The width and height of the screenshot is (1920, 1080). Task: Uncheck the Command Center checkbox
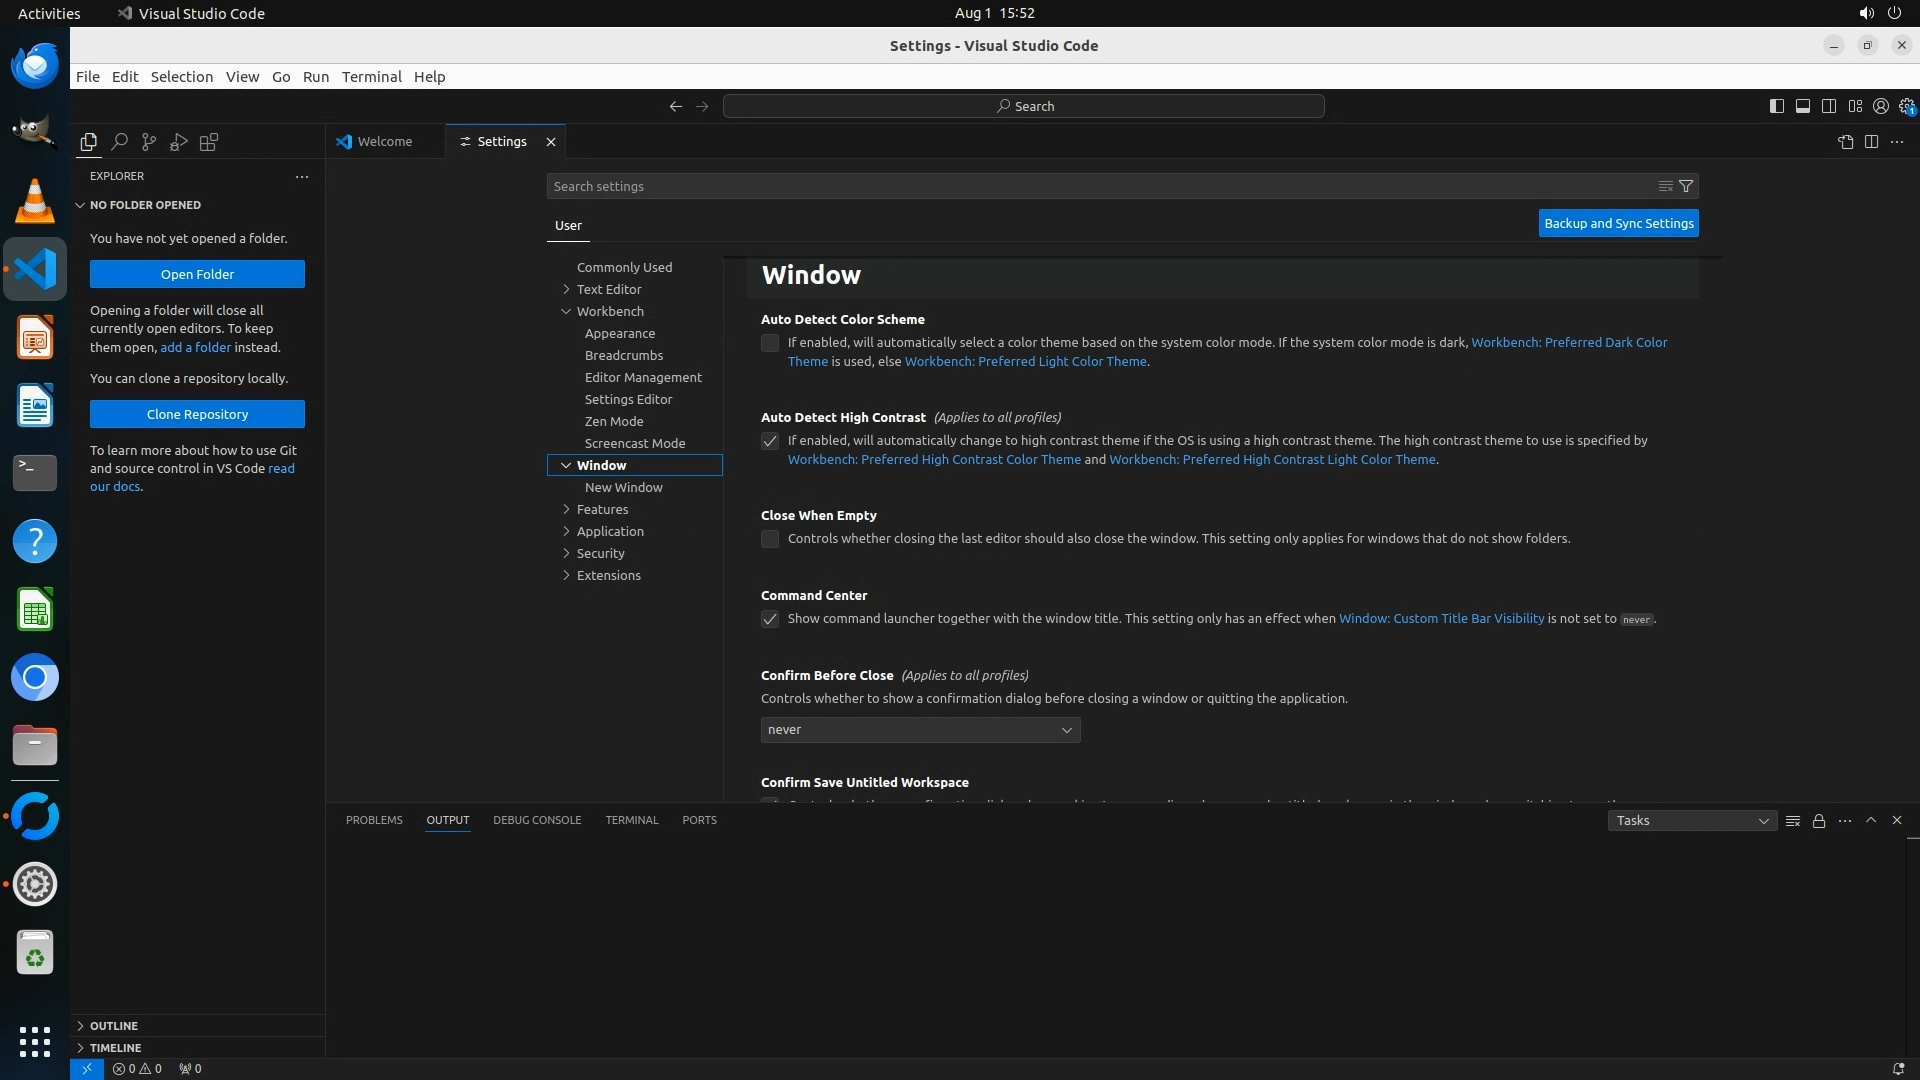770,619
